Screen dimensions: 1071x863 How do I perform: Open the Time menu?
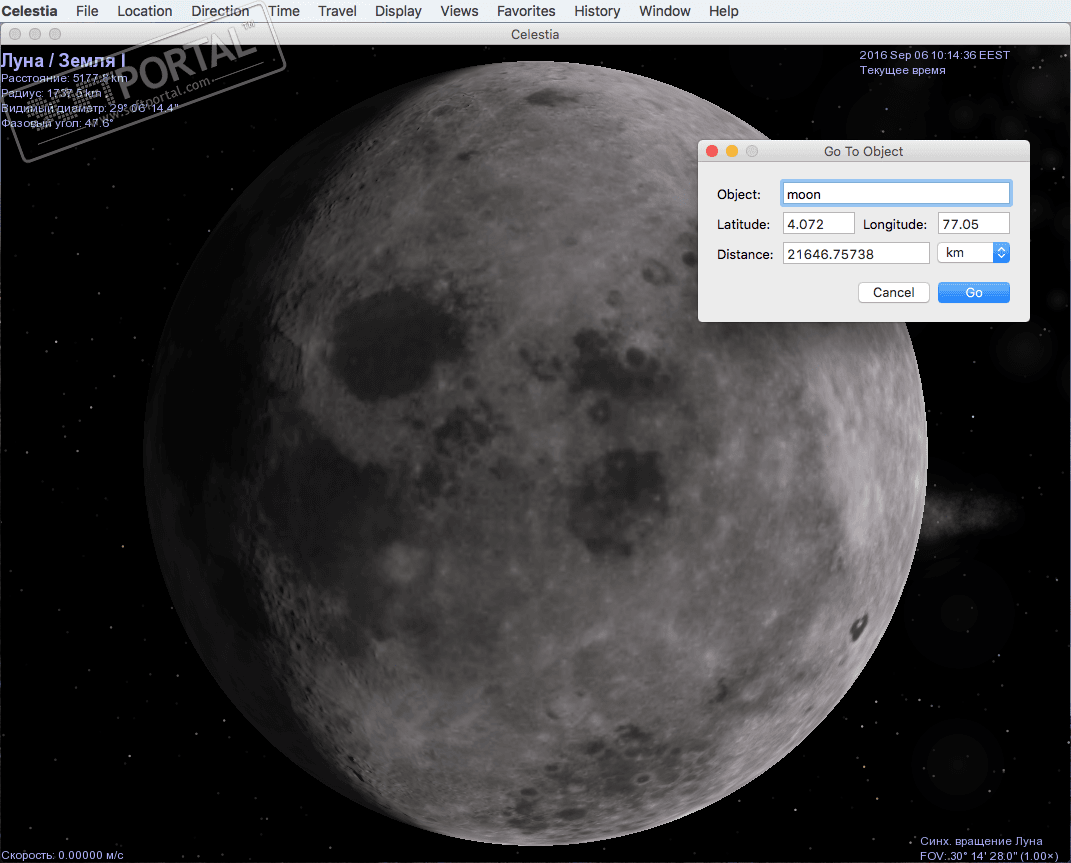284,11
